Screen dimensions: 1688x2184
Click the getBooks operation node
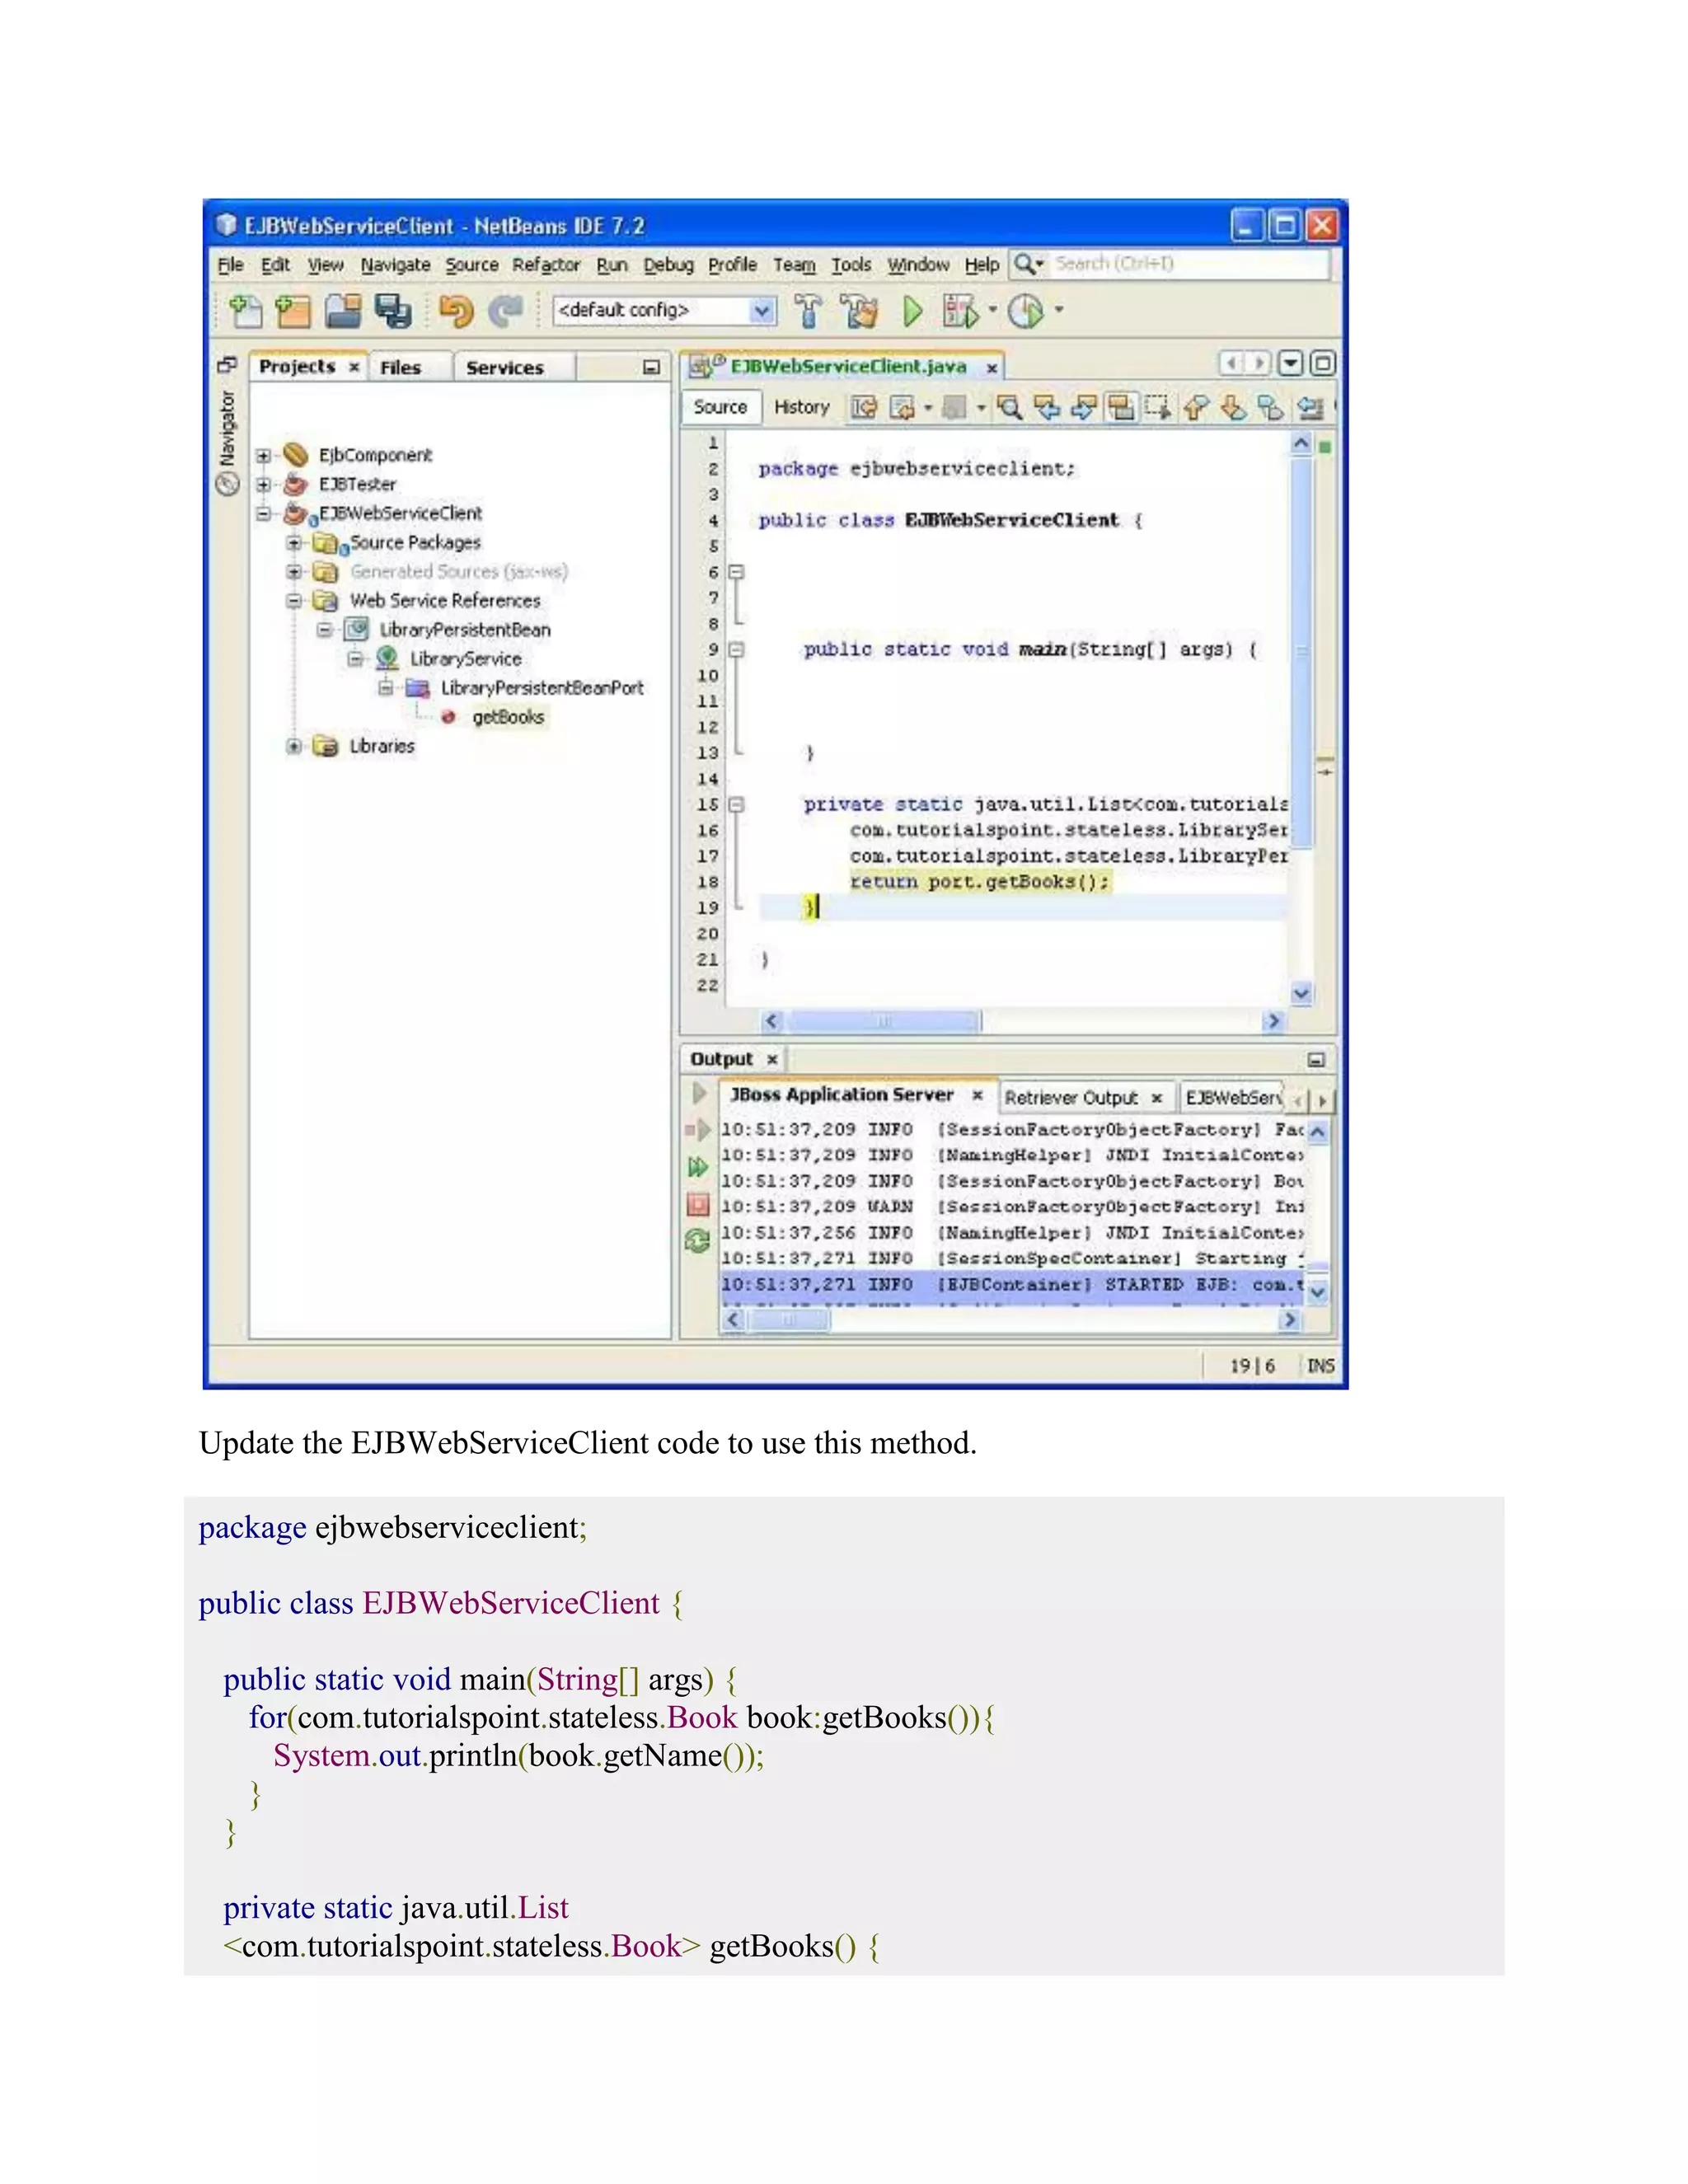coord(508,717)
